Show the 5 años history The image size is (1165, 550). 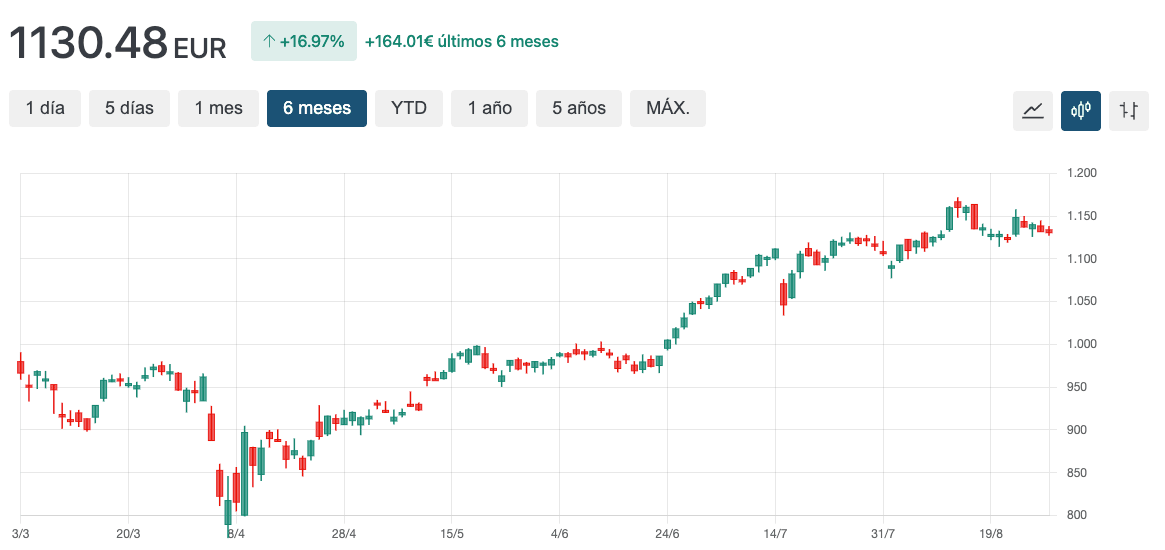point(579,108)
